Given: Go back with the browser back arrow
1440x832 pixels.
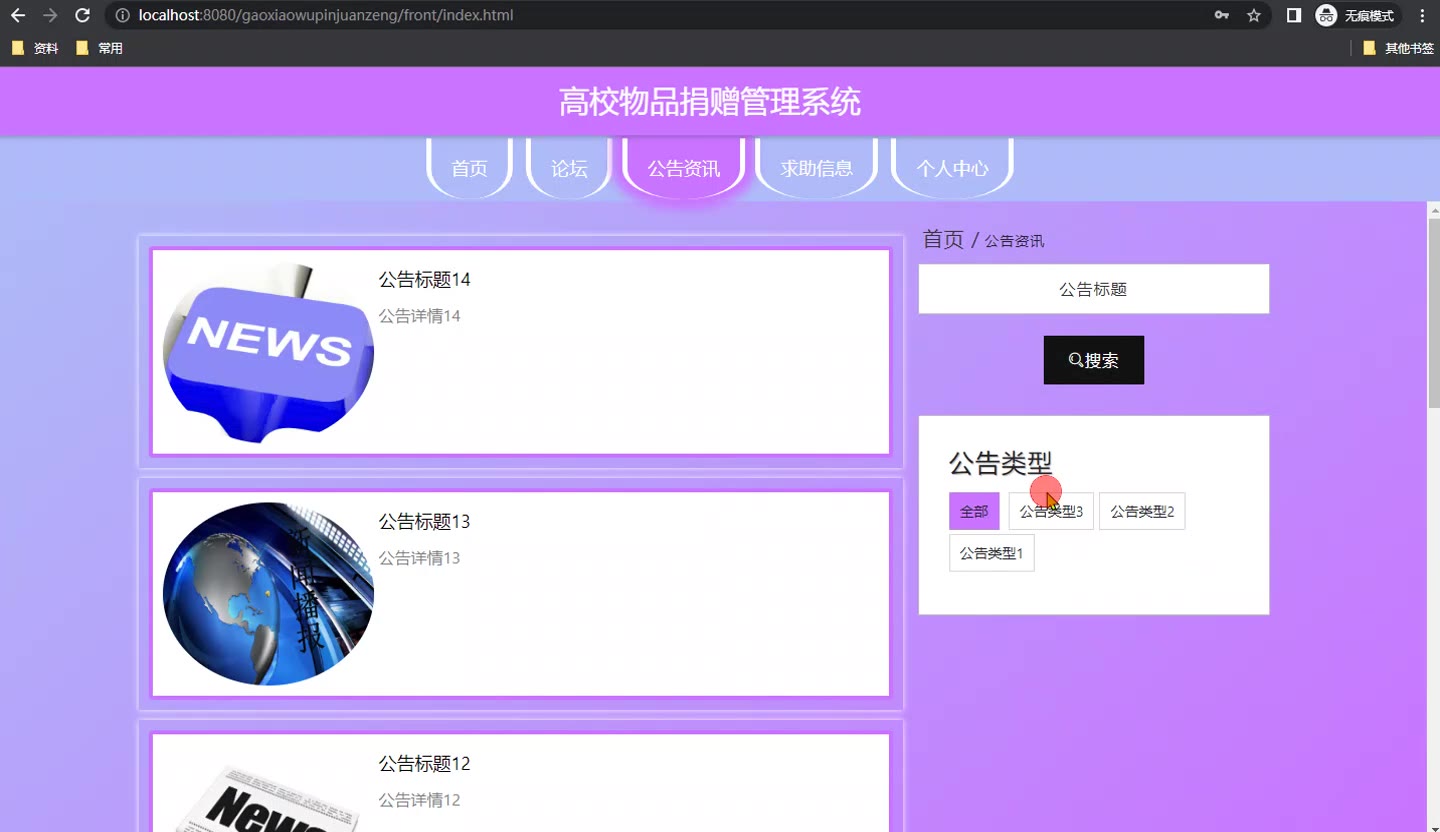Looking at the screenshot, I should point(17,15).
